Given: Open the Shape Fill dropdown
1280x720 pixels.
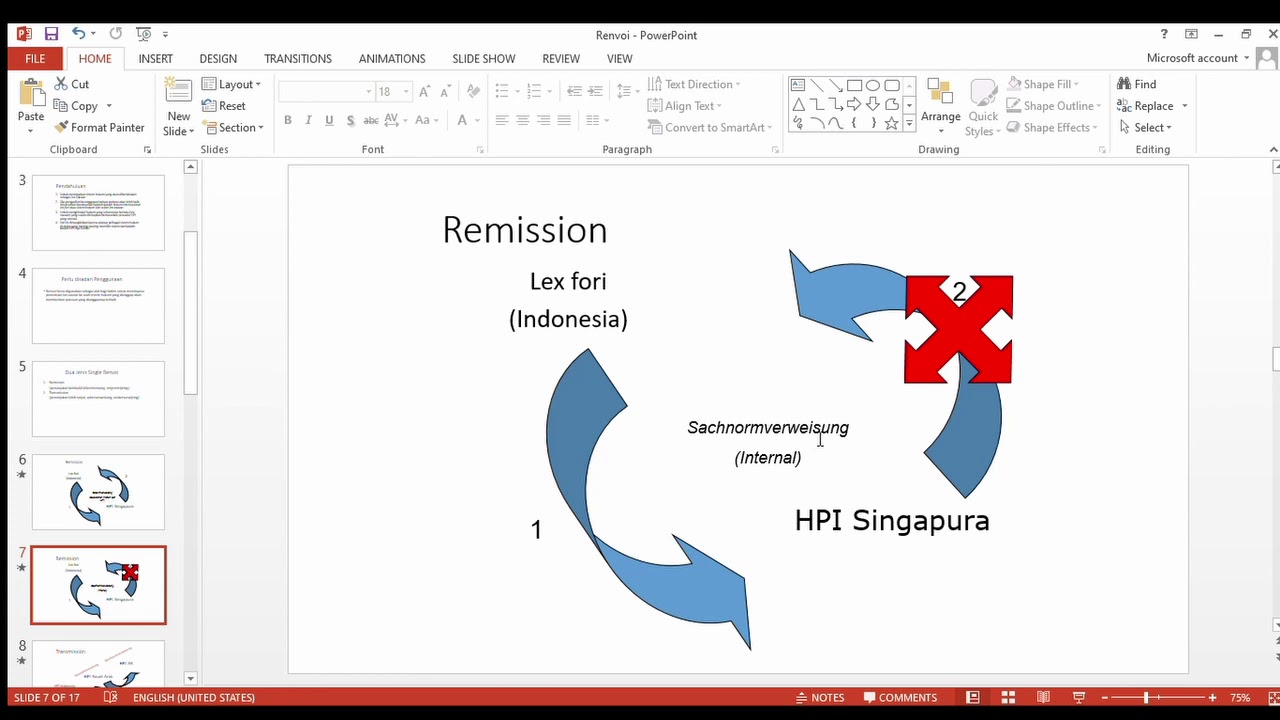Looking at the screenshot, I should [x=1042, y=84].
